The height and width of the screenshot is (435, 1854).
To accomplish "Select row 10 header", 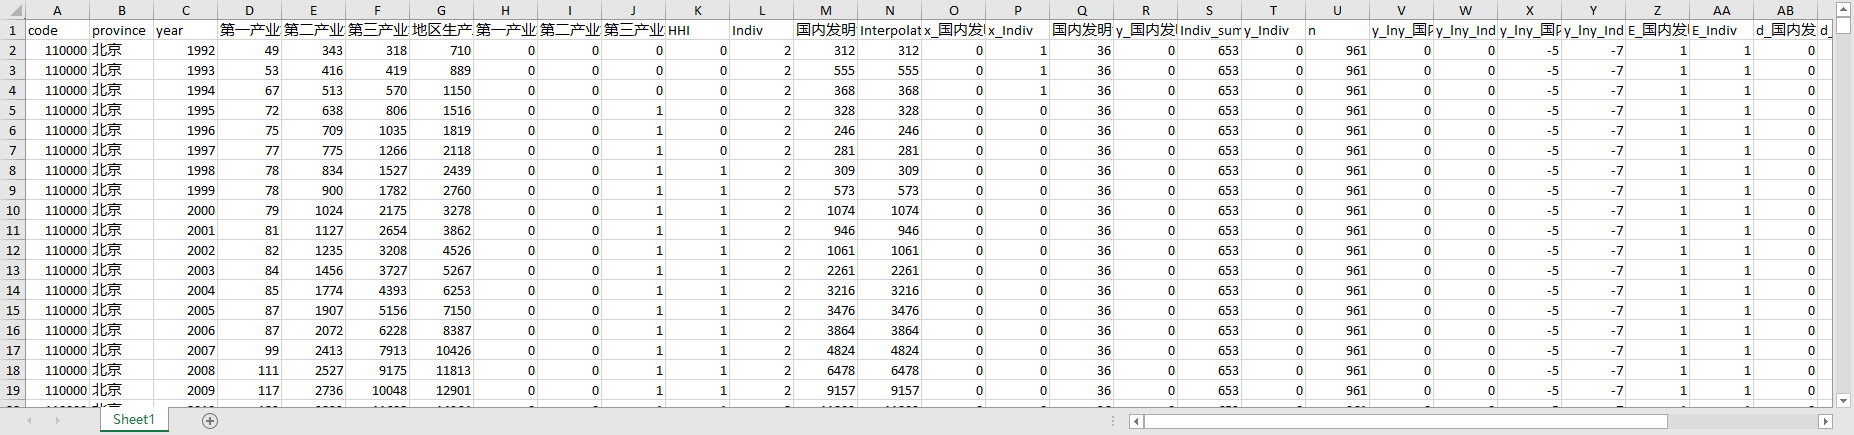I will tap(12, 210).
